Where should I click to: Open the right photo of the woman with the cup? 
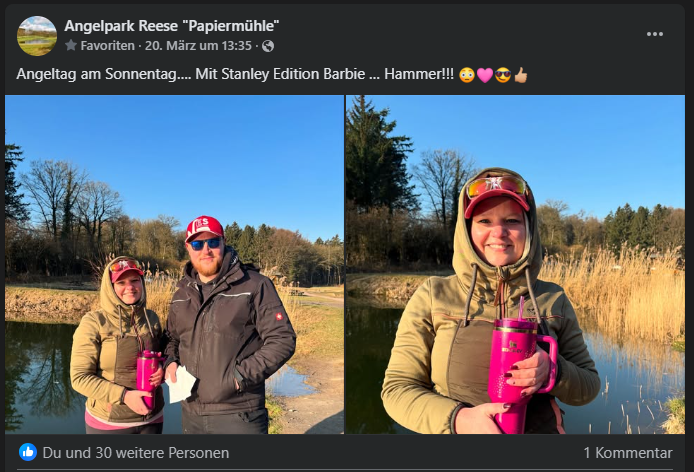[515, 264]
